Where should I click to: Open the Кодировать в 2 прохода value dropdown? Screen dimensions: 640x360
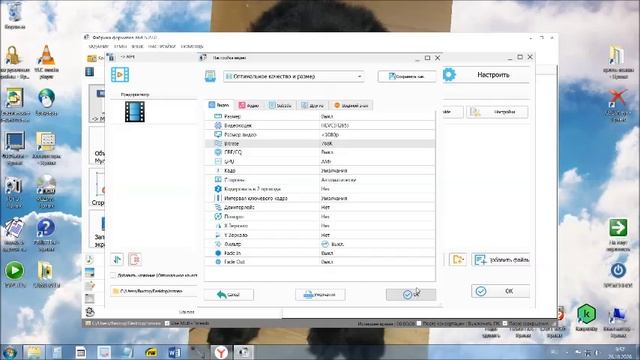pyautogui.click(x=377, y=189)
